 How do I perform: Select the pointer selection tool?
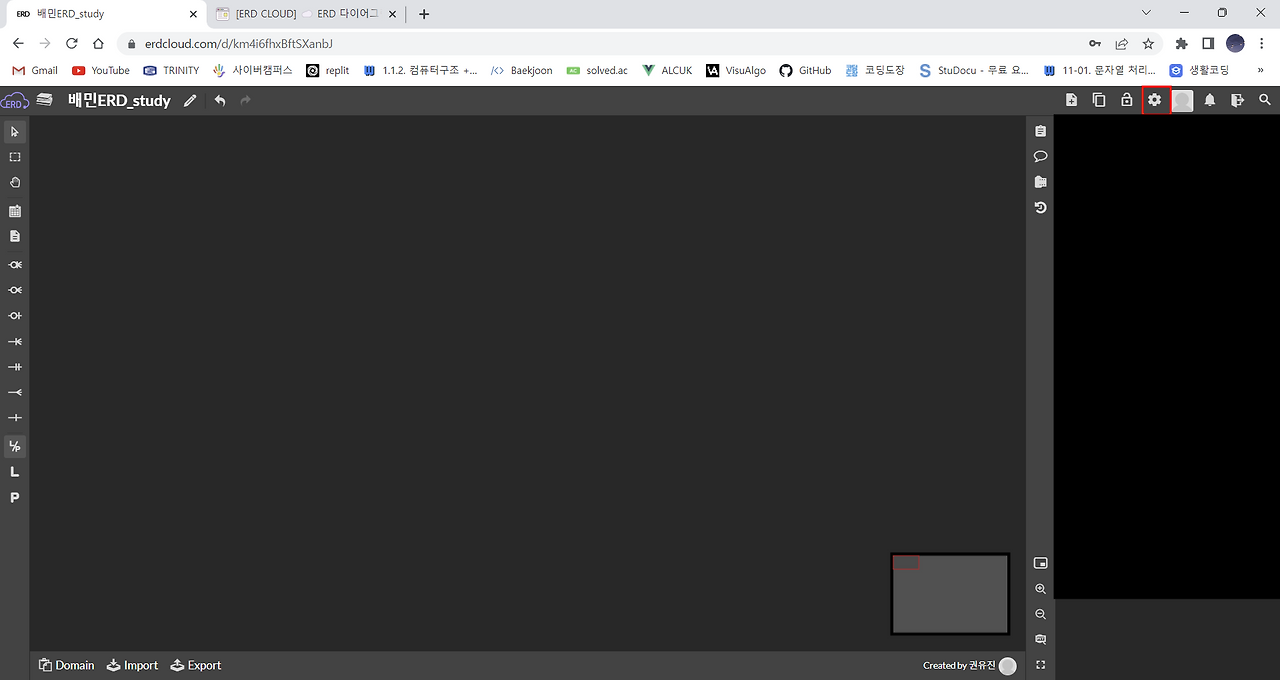(x=15, y=132)
